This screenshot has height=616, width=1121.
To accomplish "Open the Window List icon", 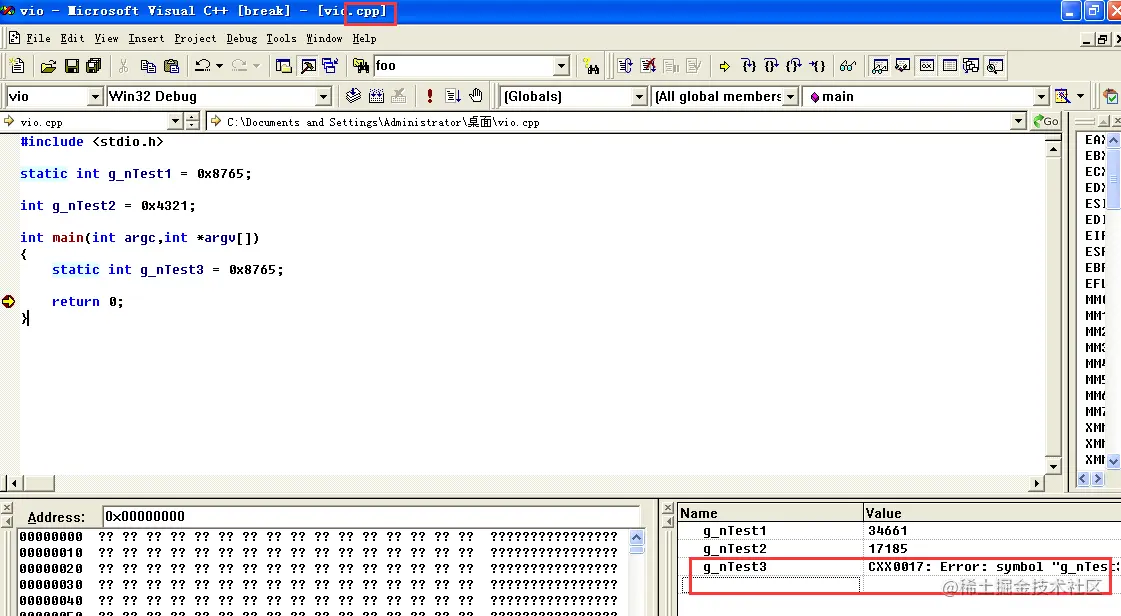I will (330, 66).
